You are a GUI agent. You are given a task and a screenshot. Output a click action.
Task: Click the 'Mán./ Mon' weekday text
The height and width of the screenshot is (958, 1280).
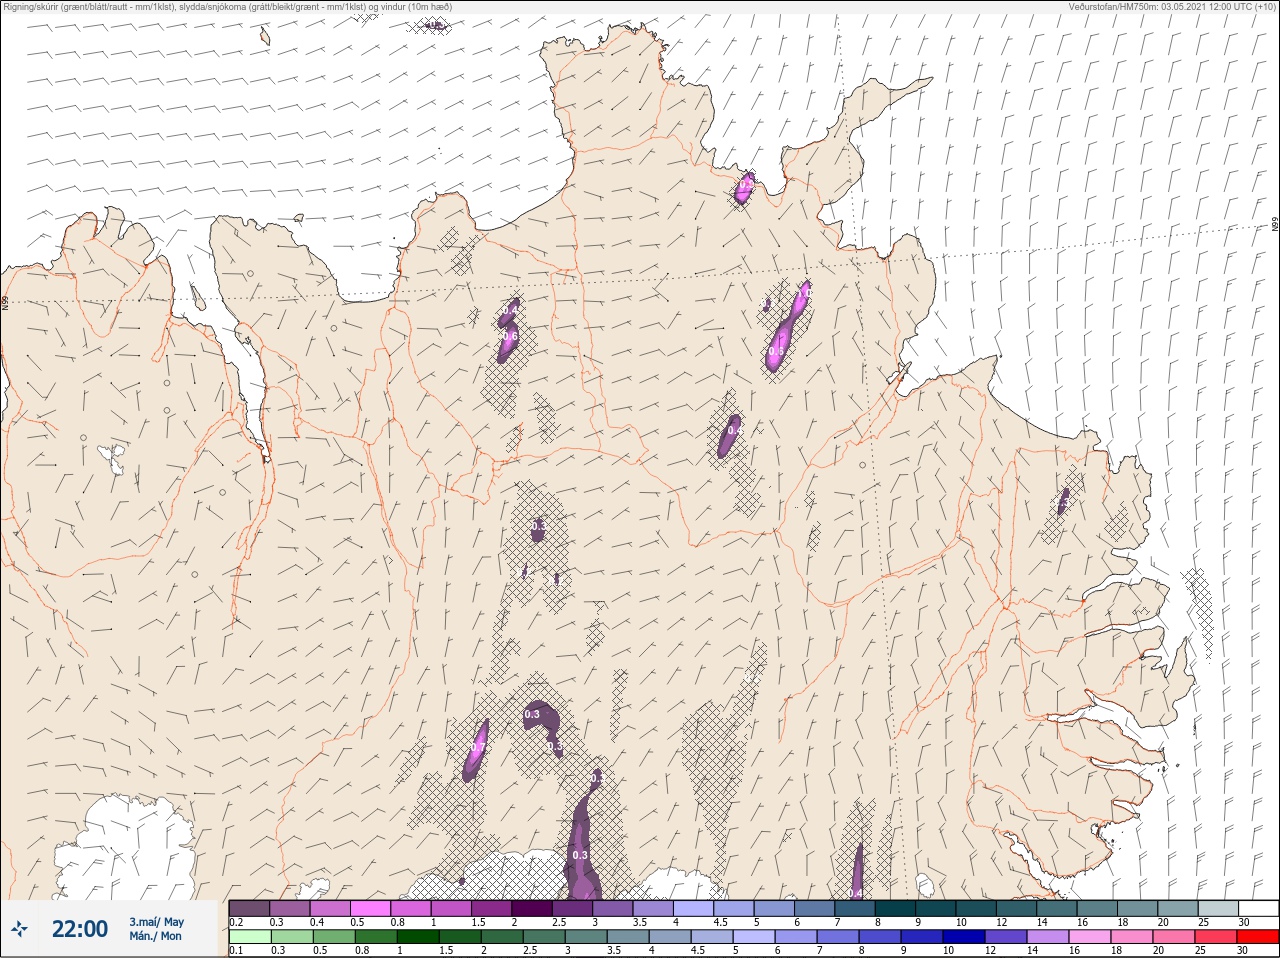pos(156,936)
